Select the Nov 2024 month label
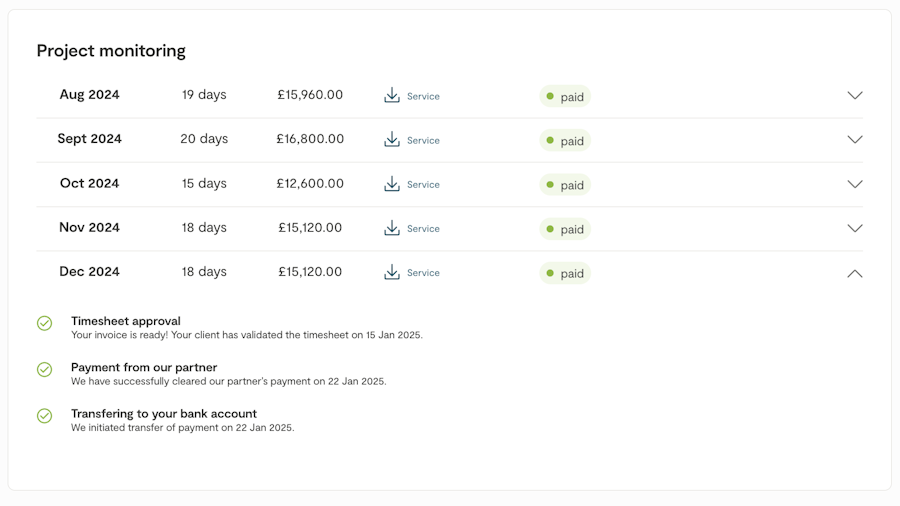This screenshot has width=900, height=506. (x=89, y=228)
